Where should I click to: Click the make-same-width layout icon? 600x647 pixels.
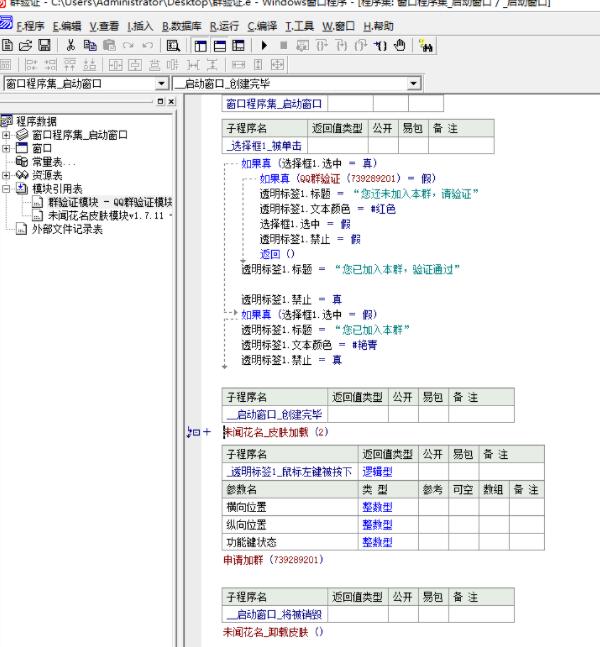click(239, 65)
